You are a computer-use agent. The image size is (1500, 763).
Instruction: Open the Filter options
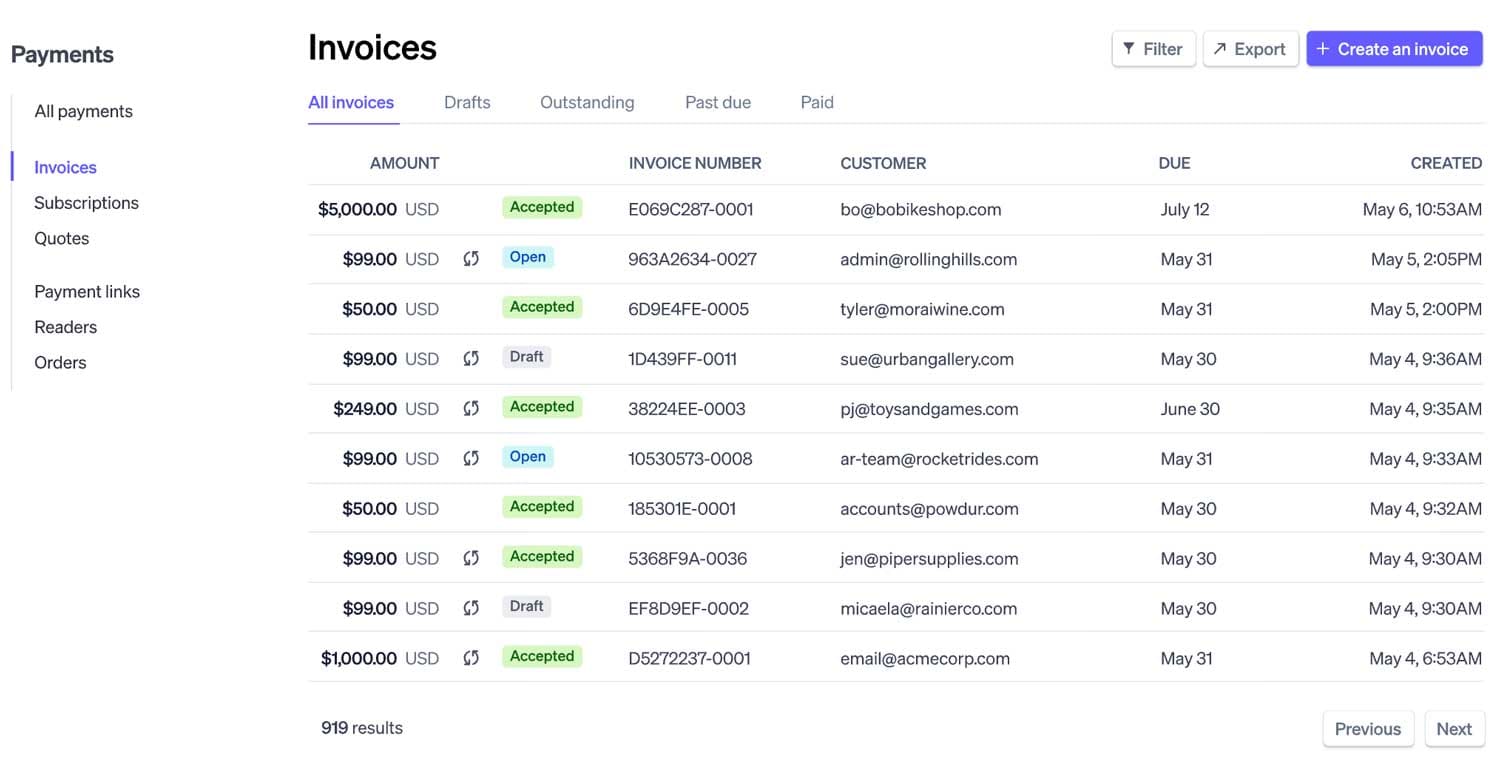[x=1153, y=49]
